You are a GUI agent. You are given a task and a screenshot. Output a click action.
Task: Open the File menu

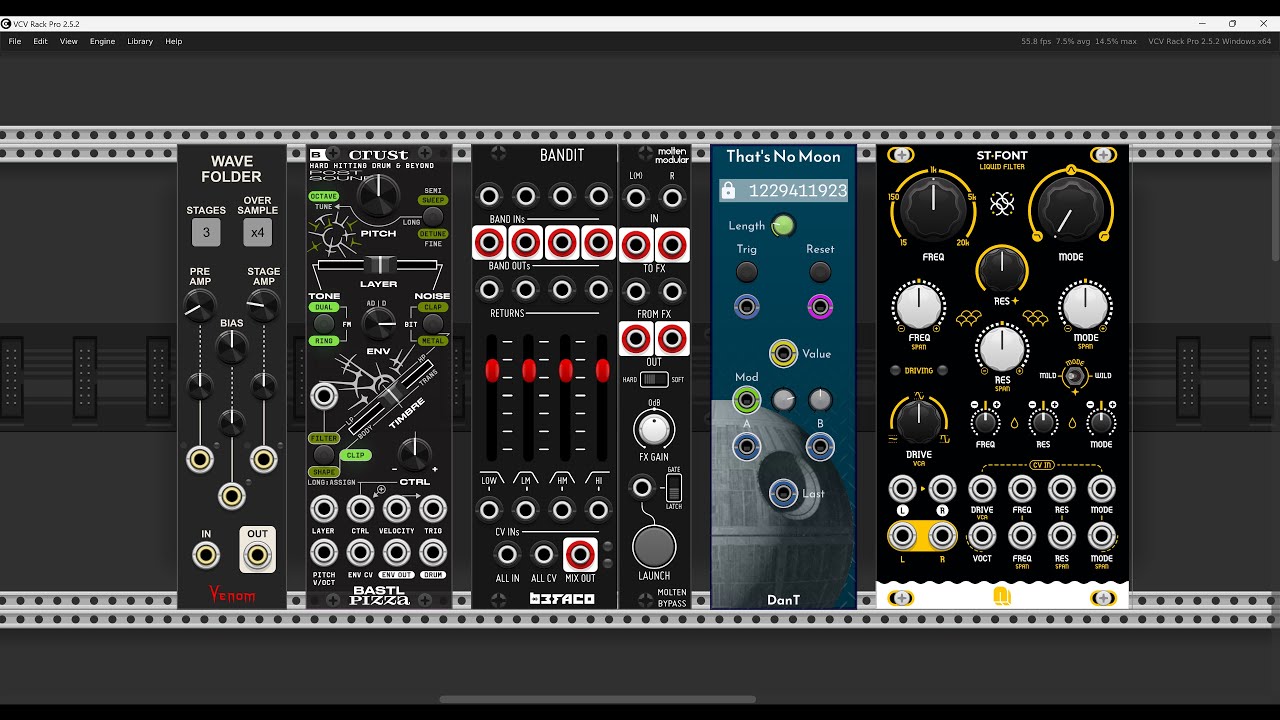[15, 41]
